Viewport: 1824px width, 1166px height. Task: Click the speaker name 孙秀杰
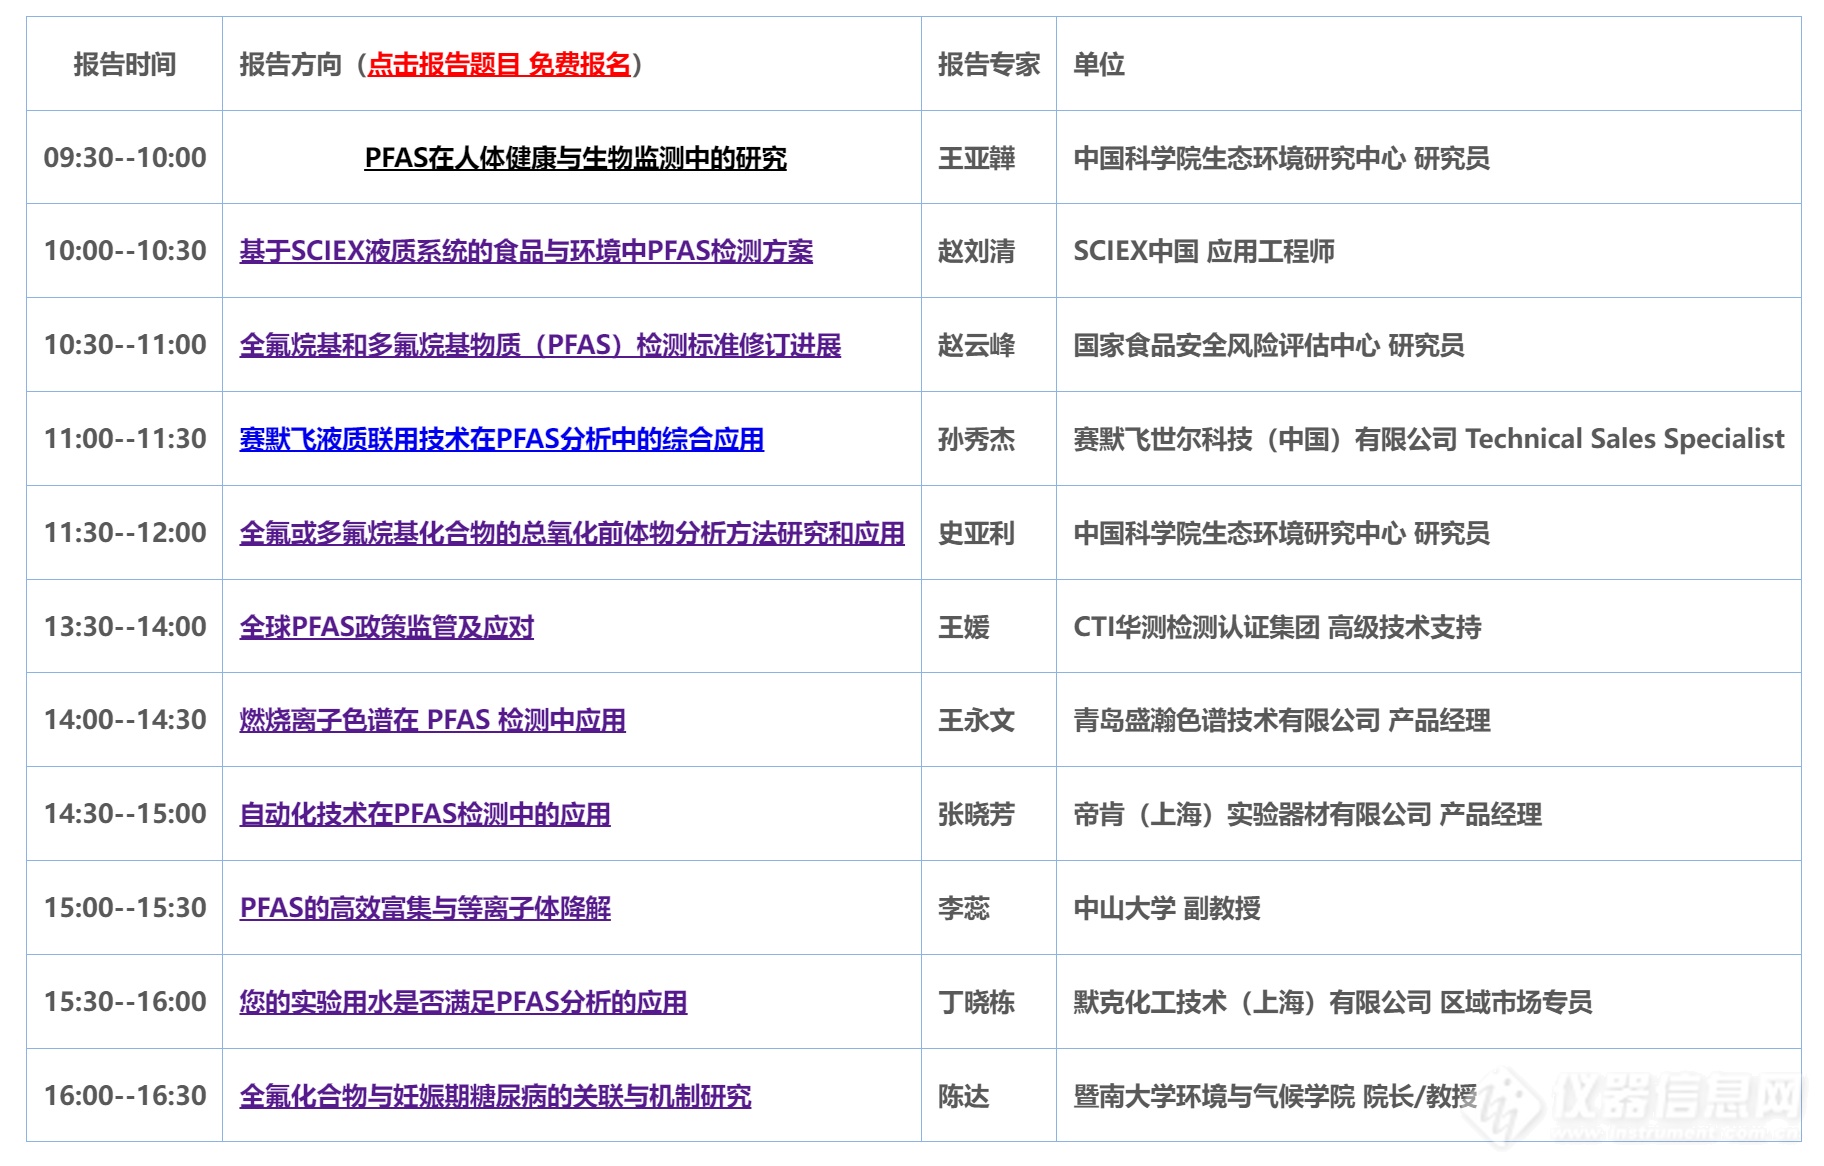[x=976, y=439]
